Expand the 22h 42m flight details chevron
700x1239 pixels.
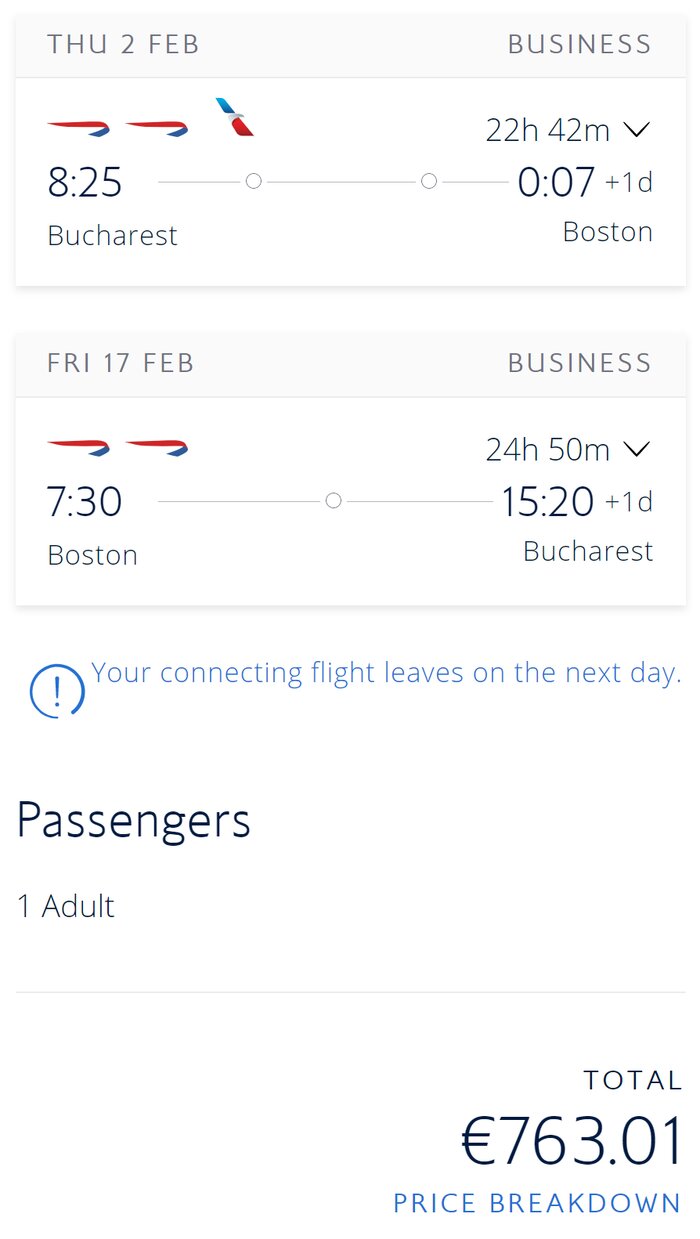tap(637, 130)
